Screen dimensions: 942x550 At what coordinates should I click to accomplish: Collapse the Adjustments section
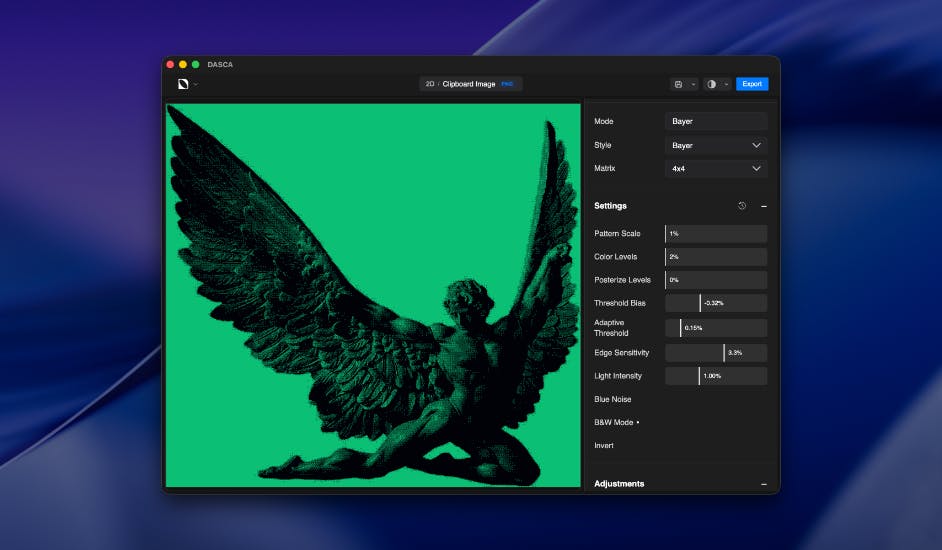click(764, 484)
